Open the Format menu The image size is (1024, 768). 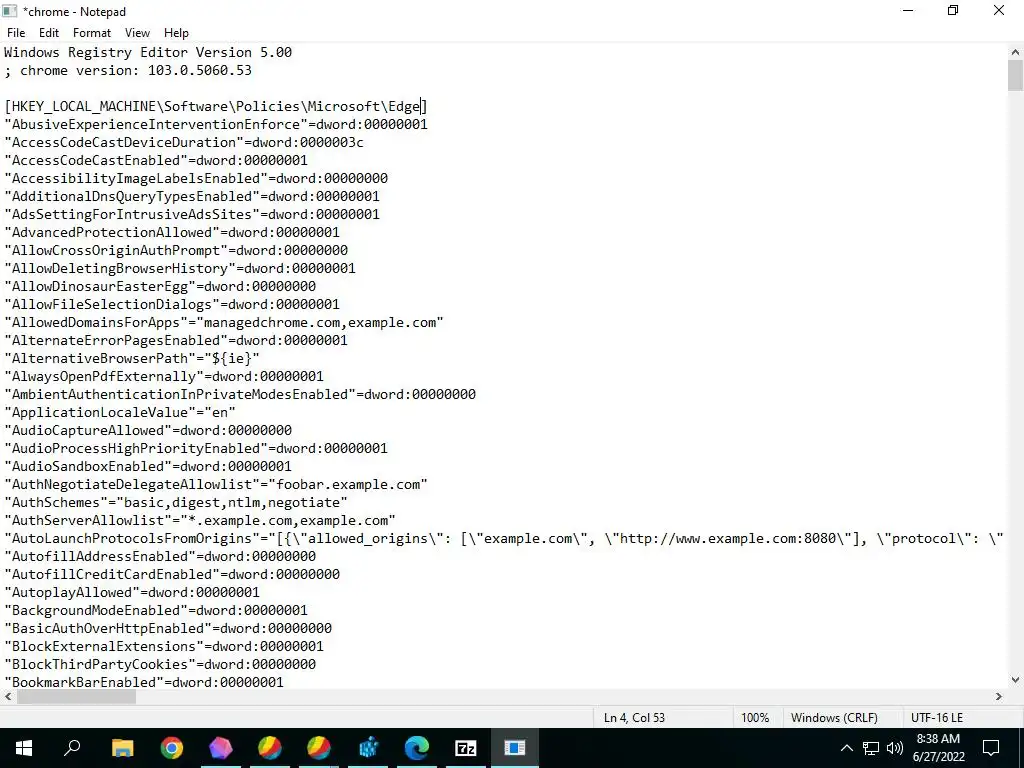[x=91, y=33]
